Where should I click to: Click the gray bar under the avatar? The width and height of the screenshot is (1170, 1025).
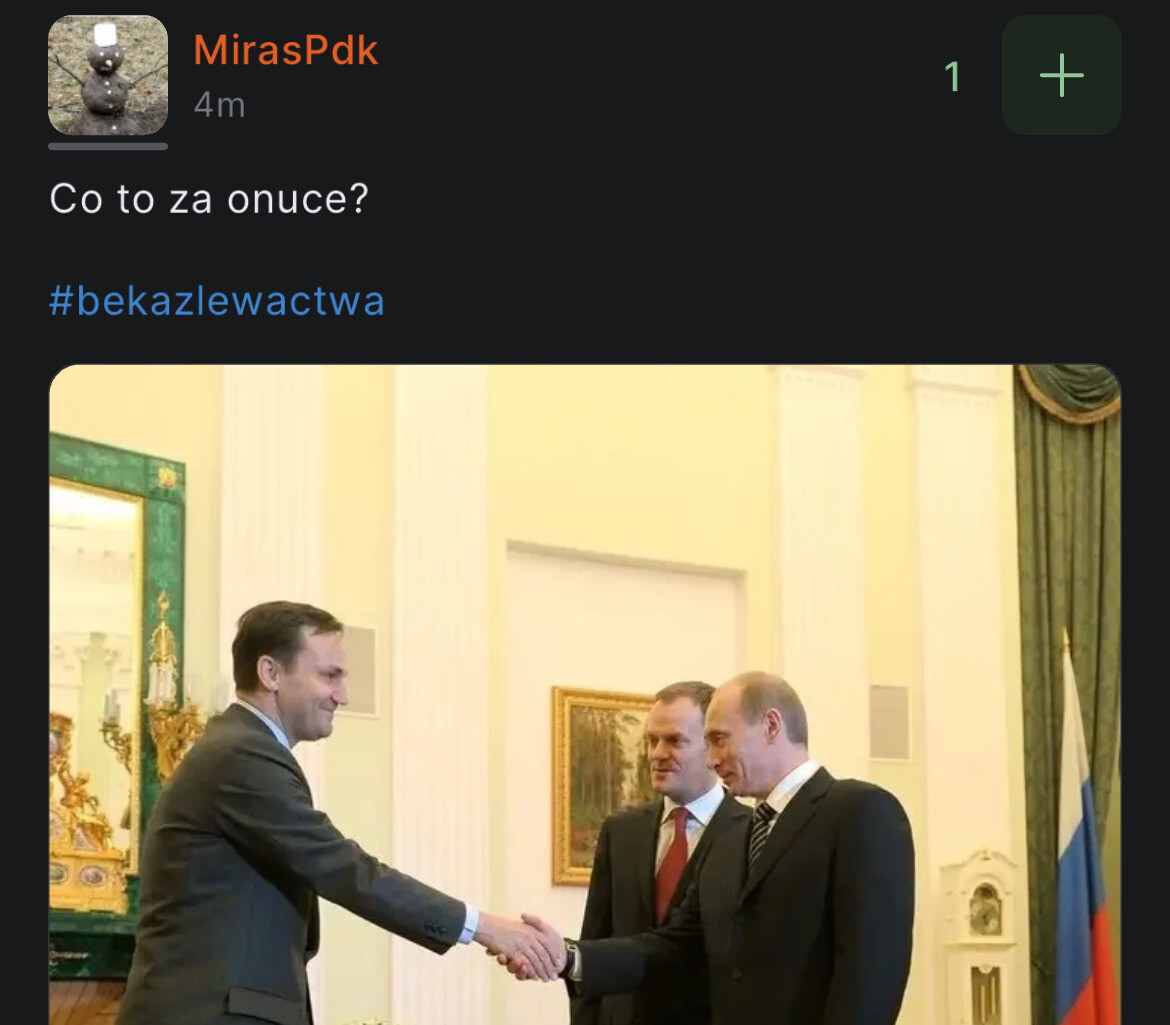(108, 146)
